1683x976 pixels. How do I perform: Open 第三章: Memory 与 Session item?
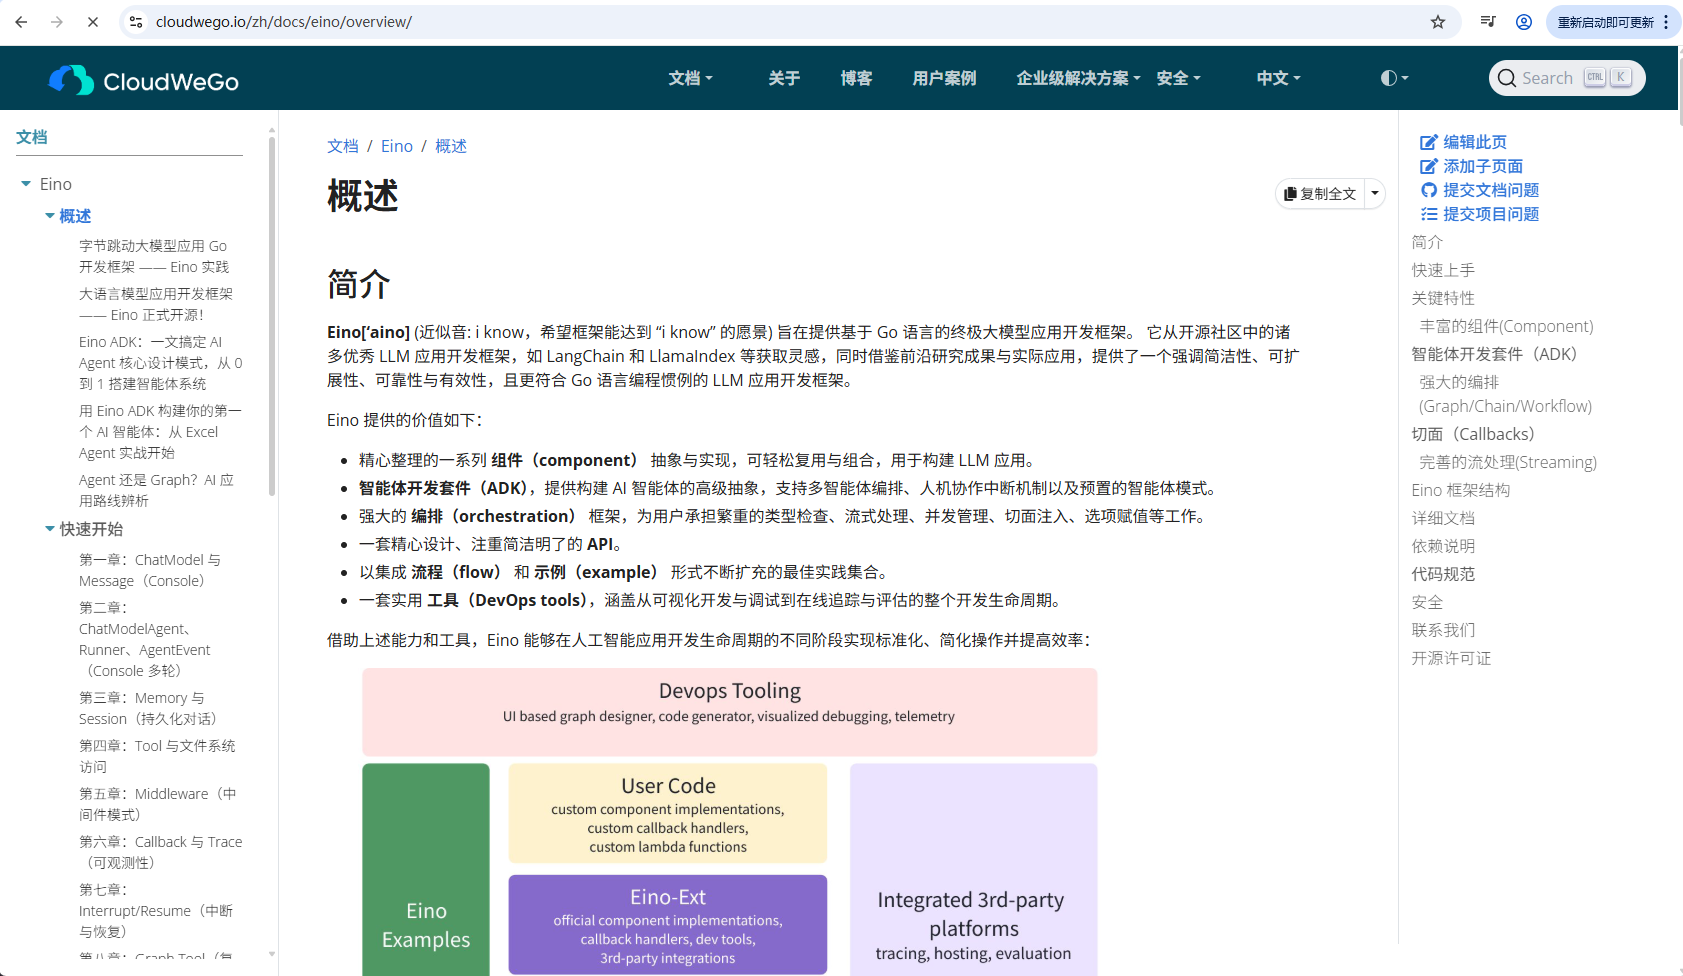pyautogui.click(x=148, y=708)
